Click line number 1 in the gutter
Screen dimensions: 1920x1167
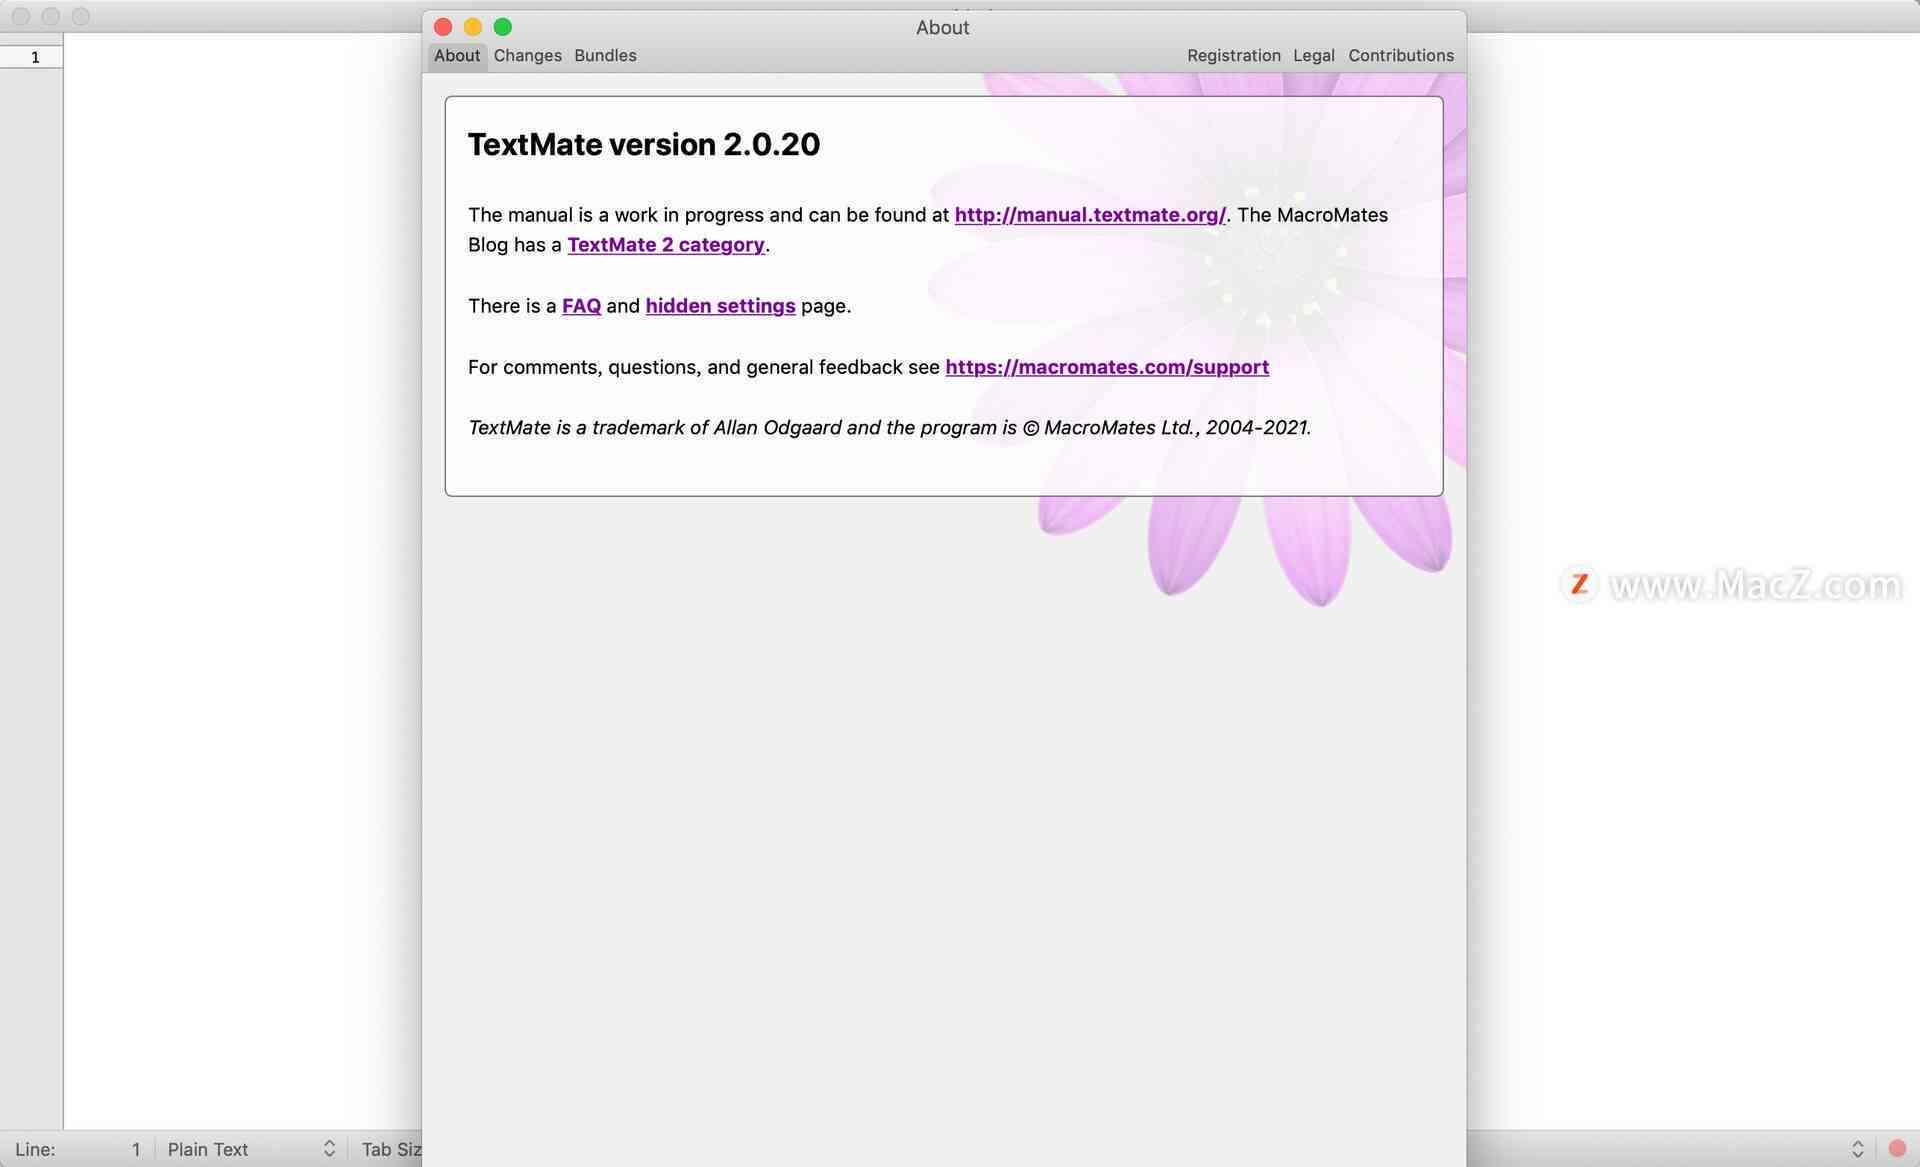[x=35, y=57]
